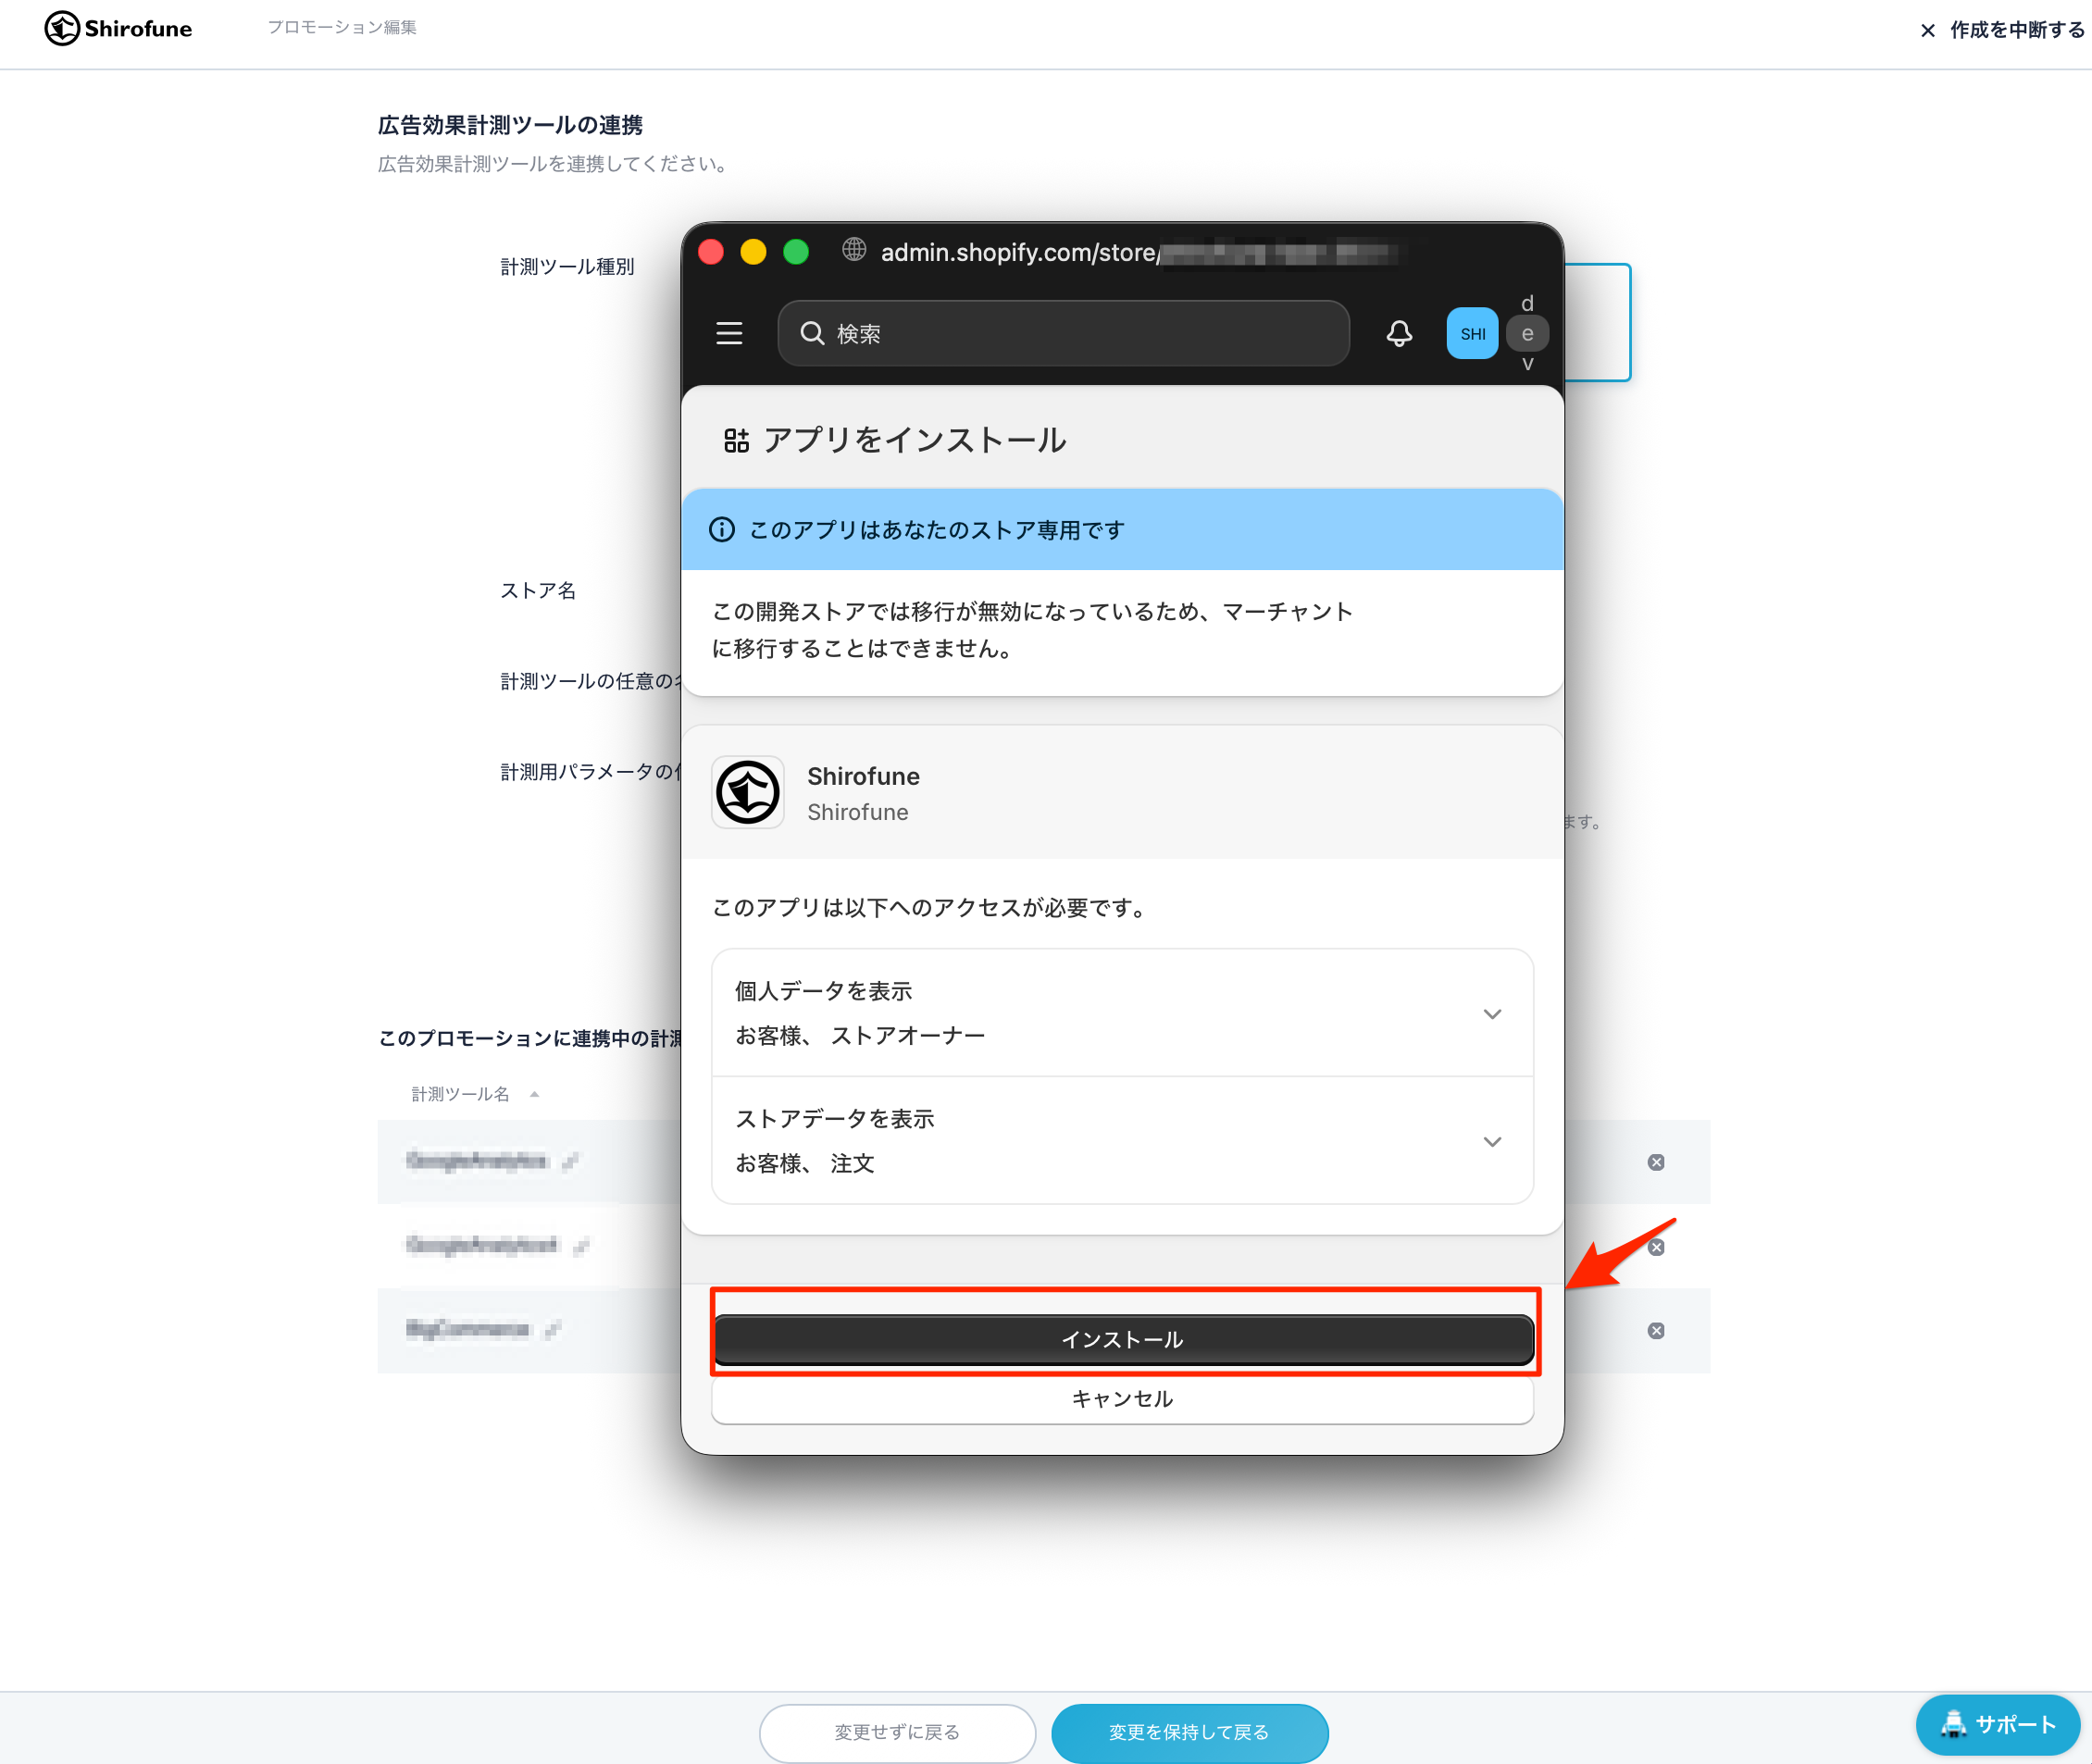Screen dimensions: 2092x1764
Task: Click the globe icon beside the URL
Action: click(853, 250)
